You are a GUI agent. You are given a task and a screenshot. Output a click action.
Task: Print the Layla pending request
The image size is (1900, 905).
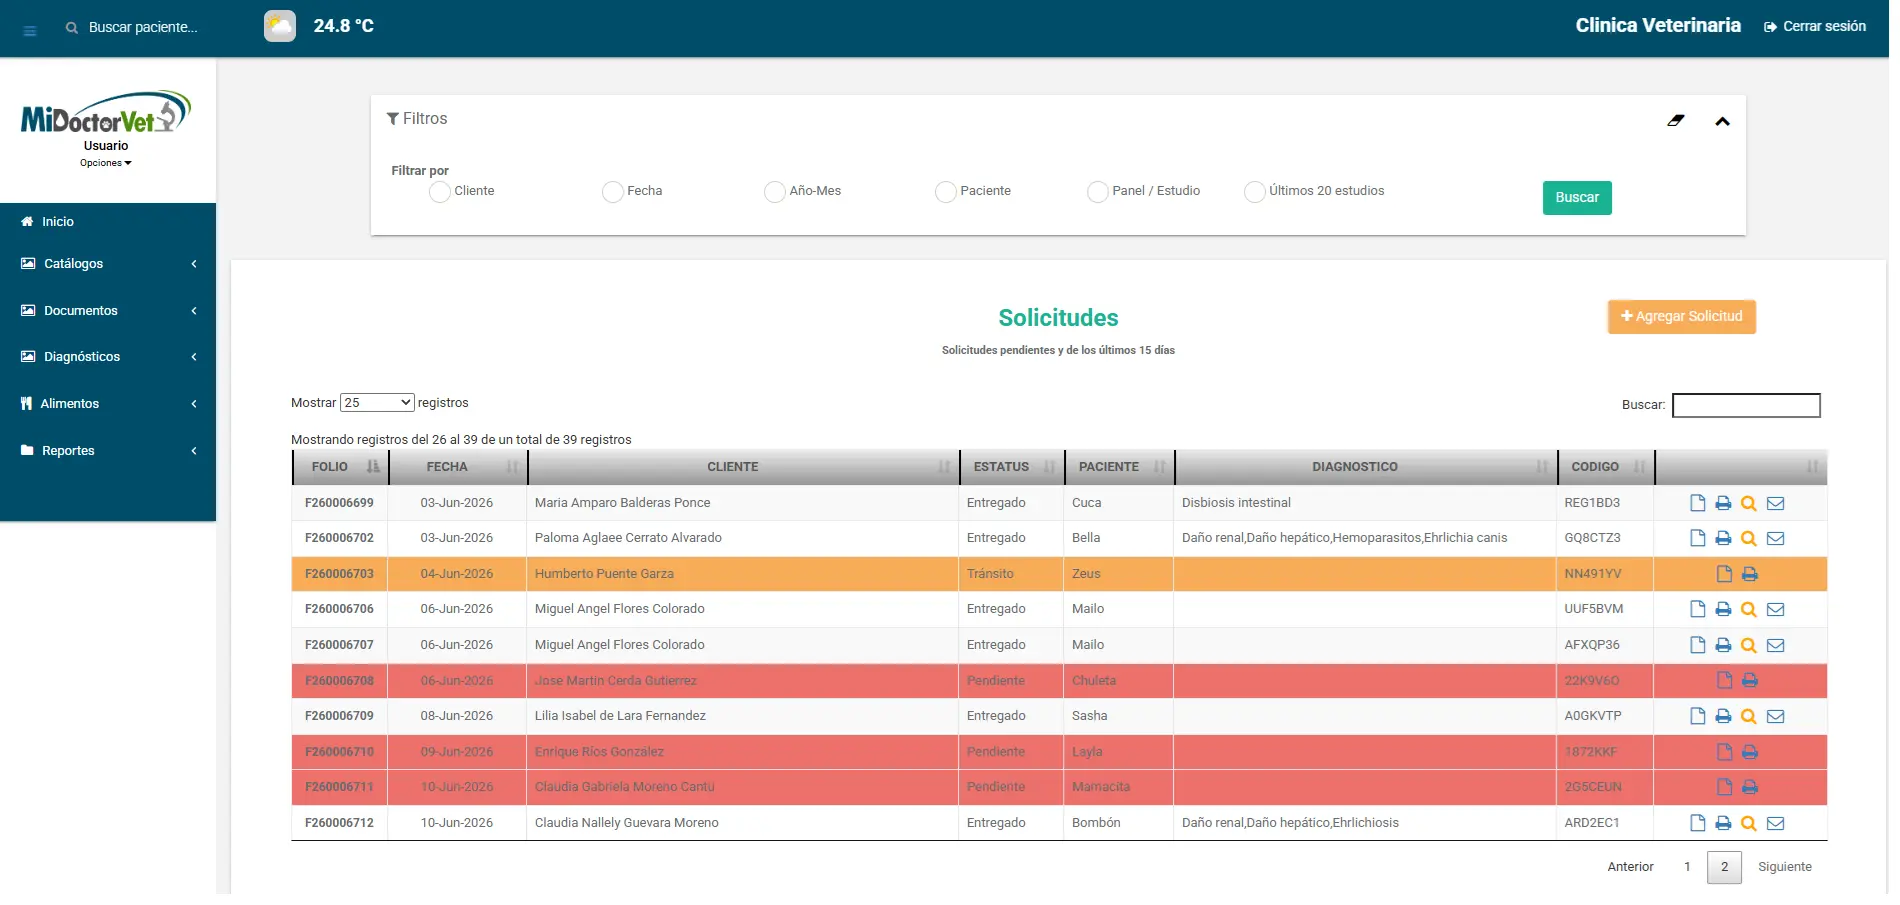[x=1750, y=752]
